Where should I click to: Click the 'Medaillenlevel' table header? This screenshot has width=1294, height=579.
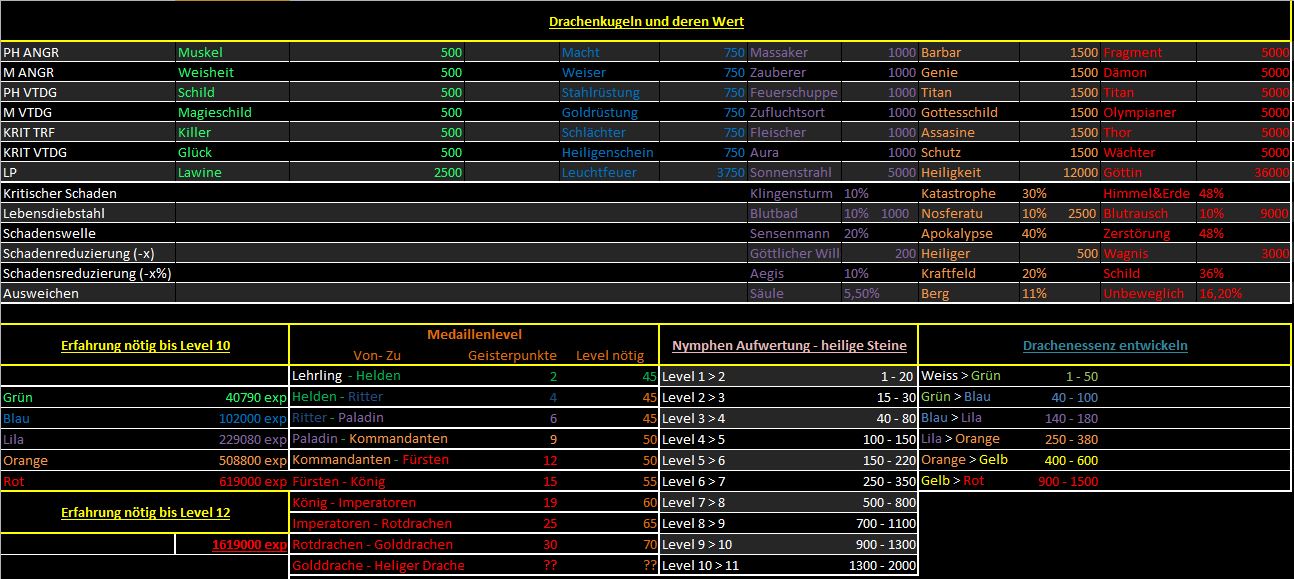(474, 335)
